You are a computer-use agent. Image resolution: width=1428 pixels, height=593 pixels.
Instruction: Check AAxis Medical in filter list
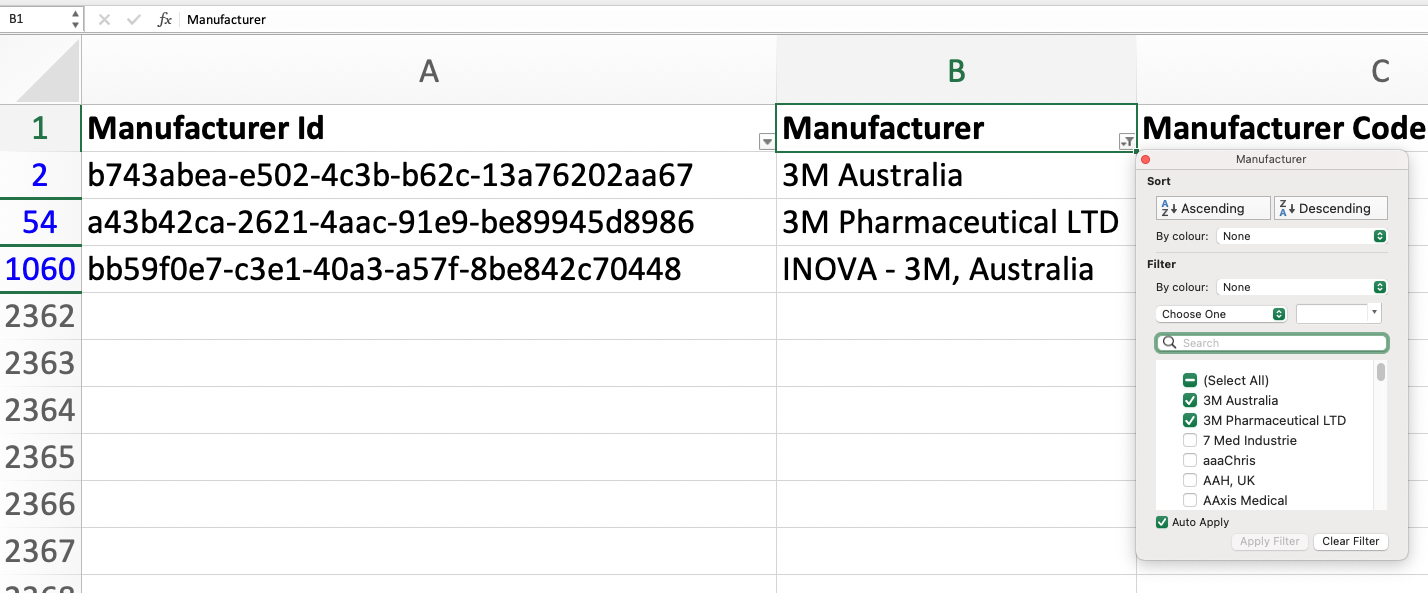[1190, 500]
